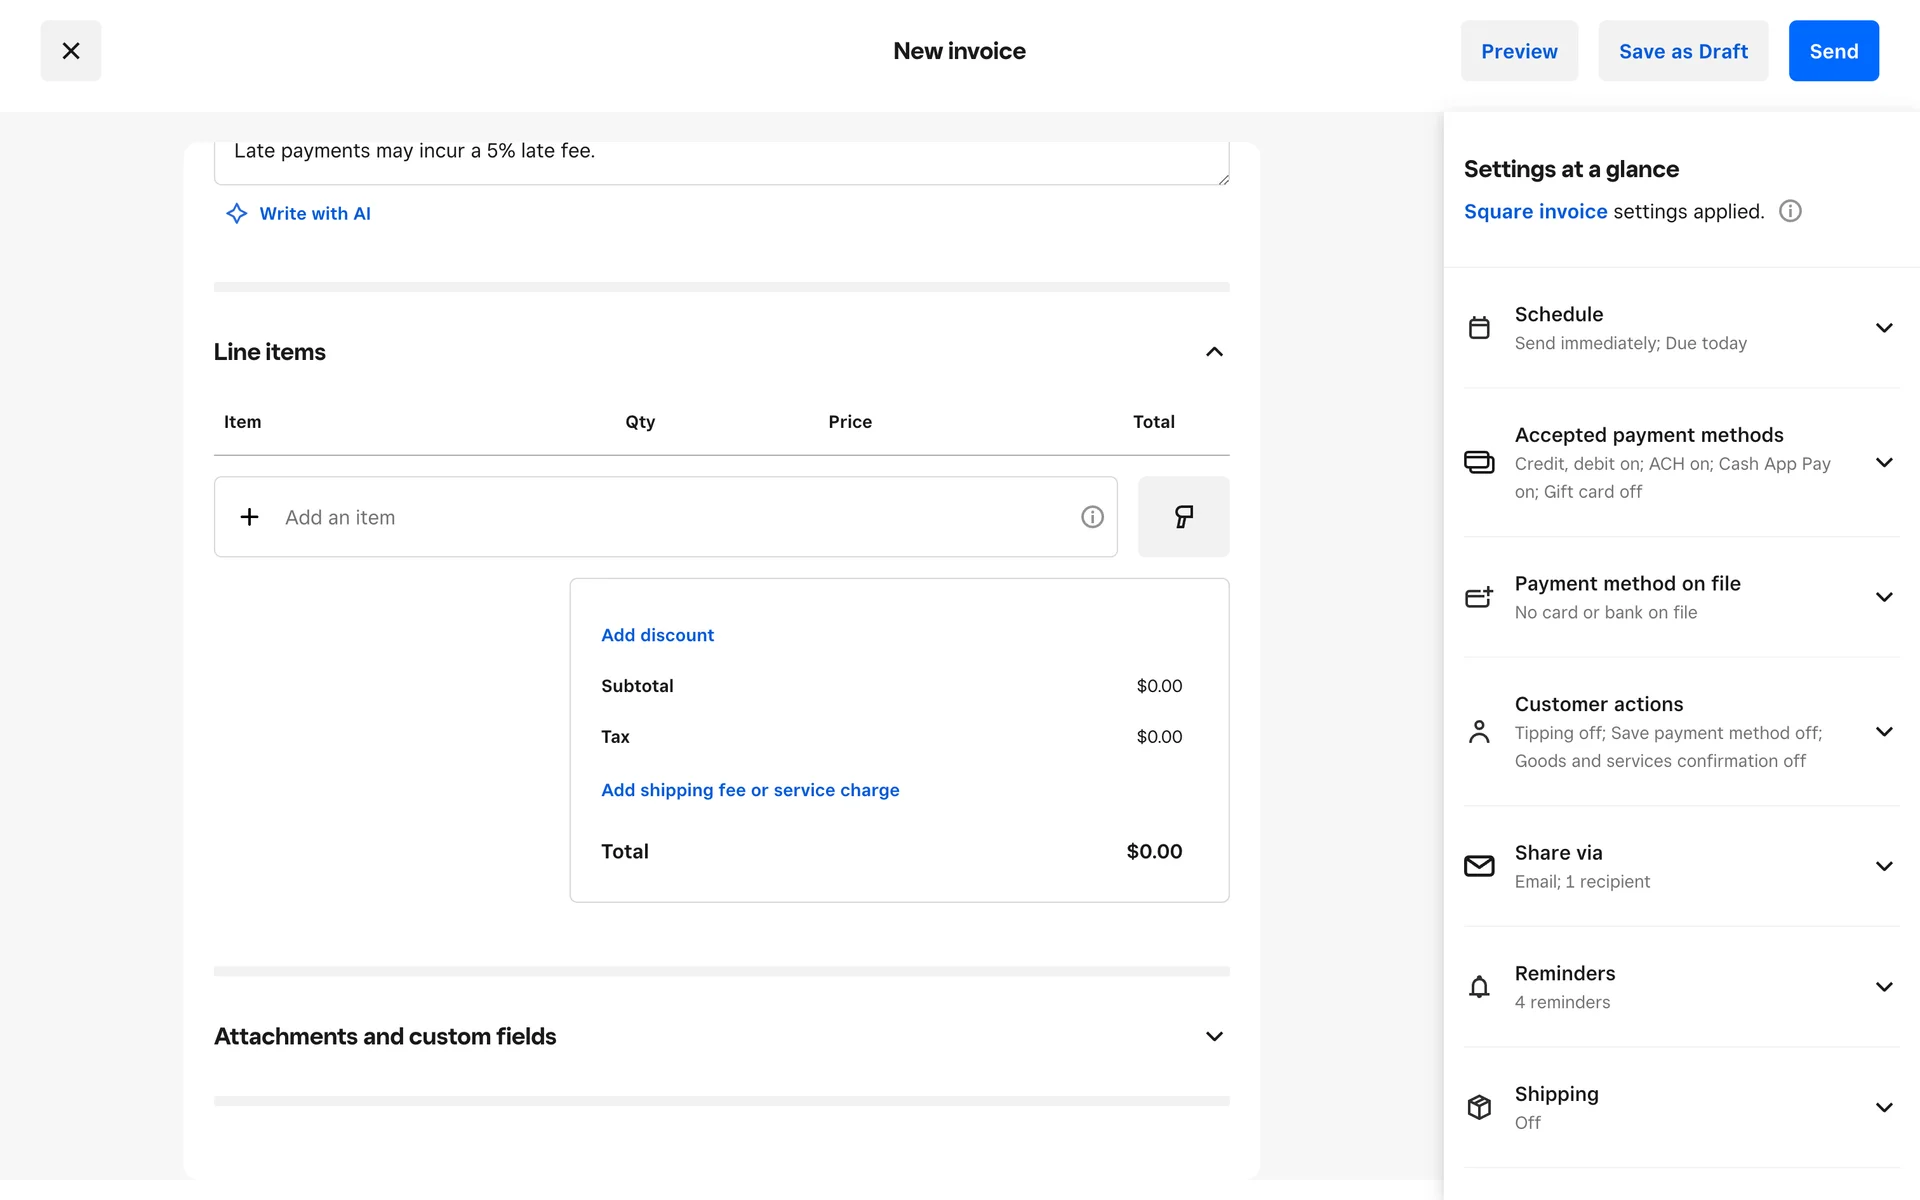The width and height of the screenshot is (1920, 1200).
Task: Close the new invoice with the X icon
Action: (x=71, y=51)
